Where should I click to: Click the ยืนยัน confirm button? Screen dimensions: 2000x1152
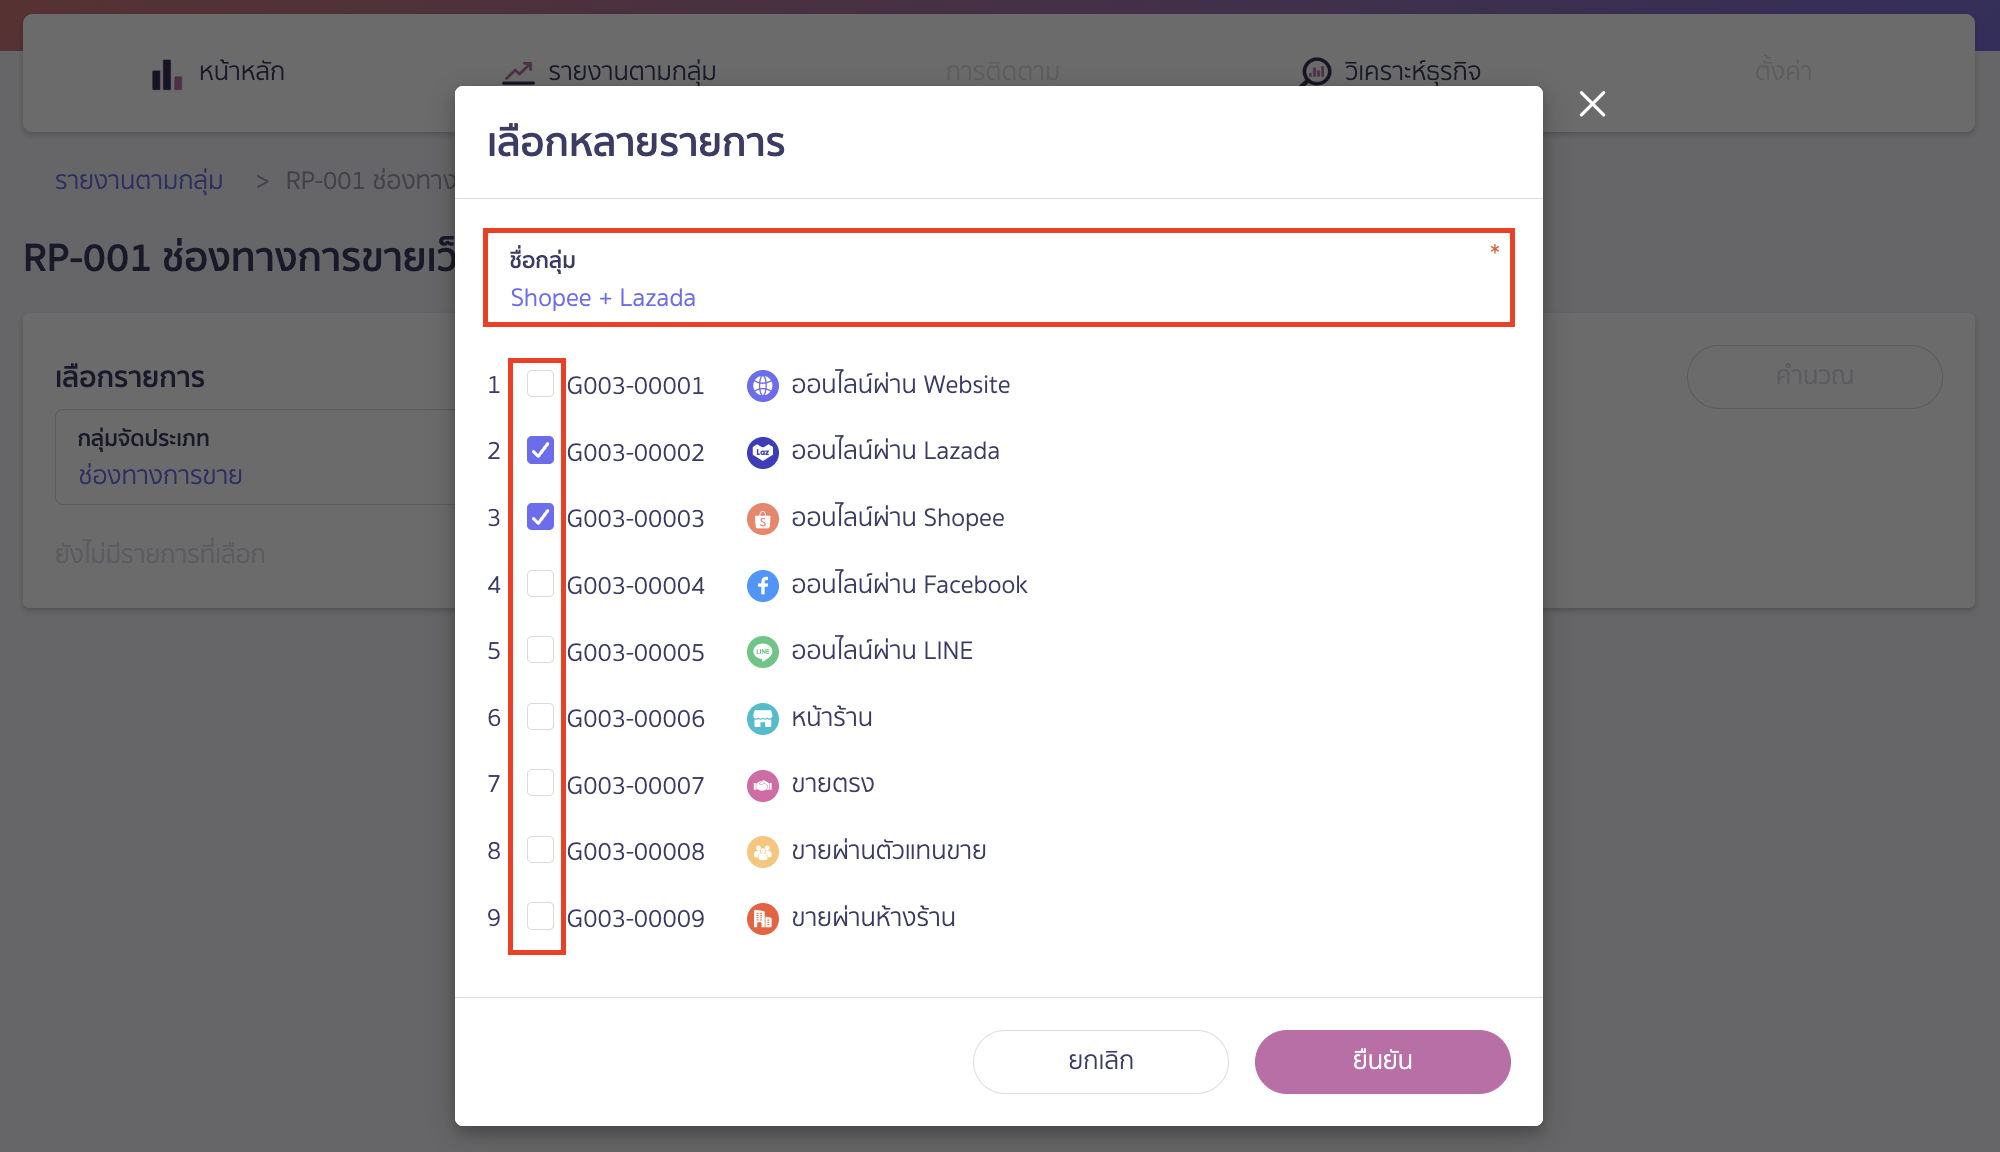(1382, 1061)
